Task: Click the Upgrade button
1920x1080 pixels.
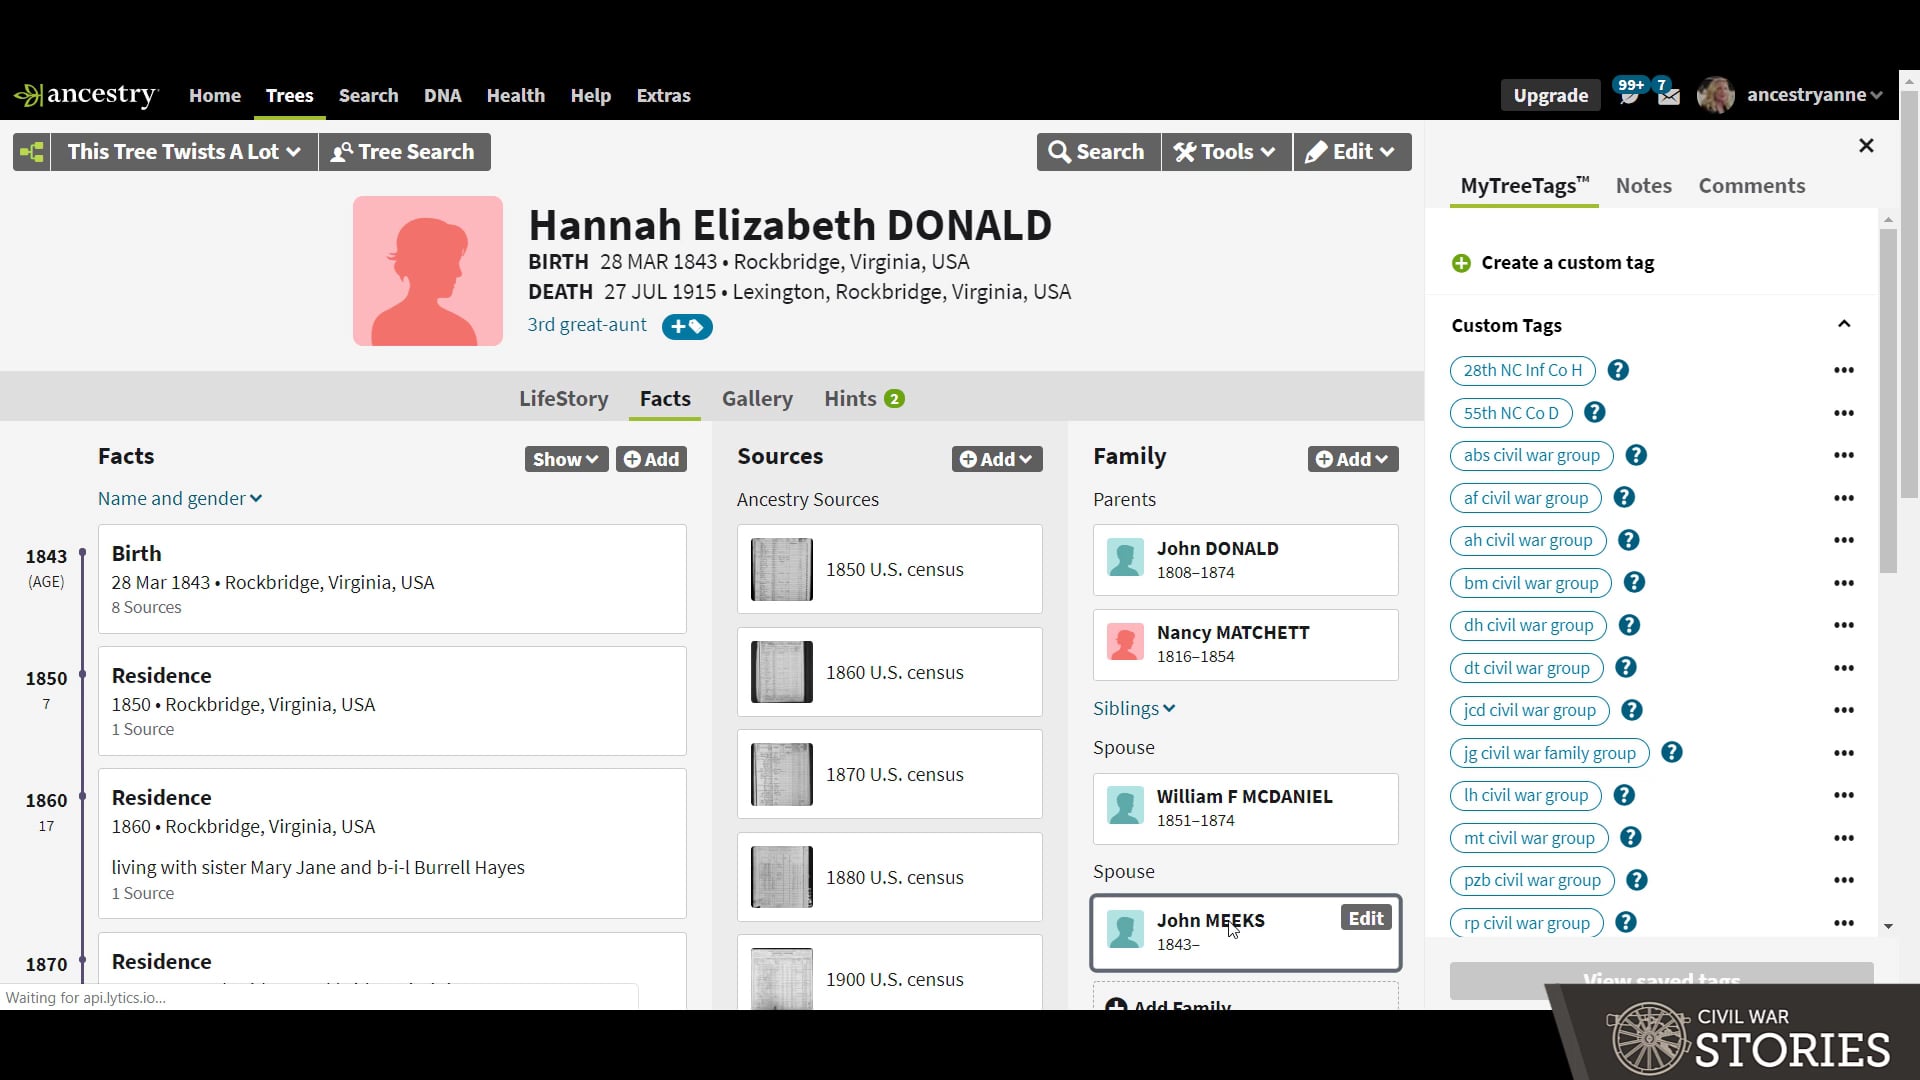Action: point(1550,95)
